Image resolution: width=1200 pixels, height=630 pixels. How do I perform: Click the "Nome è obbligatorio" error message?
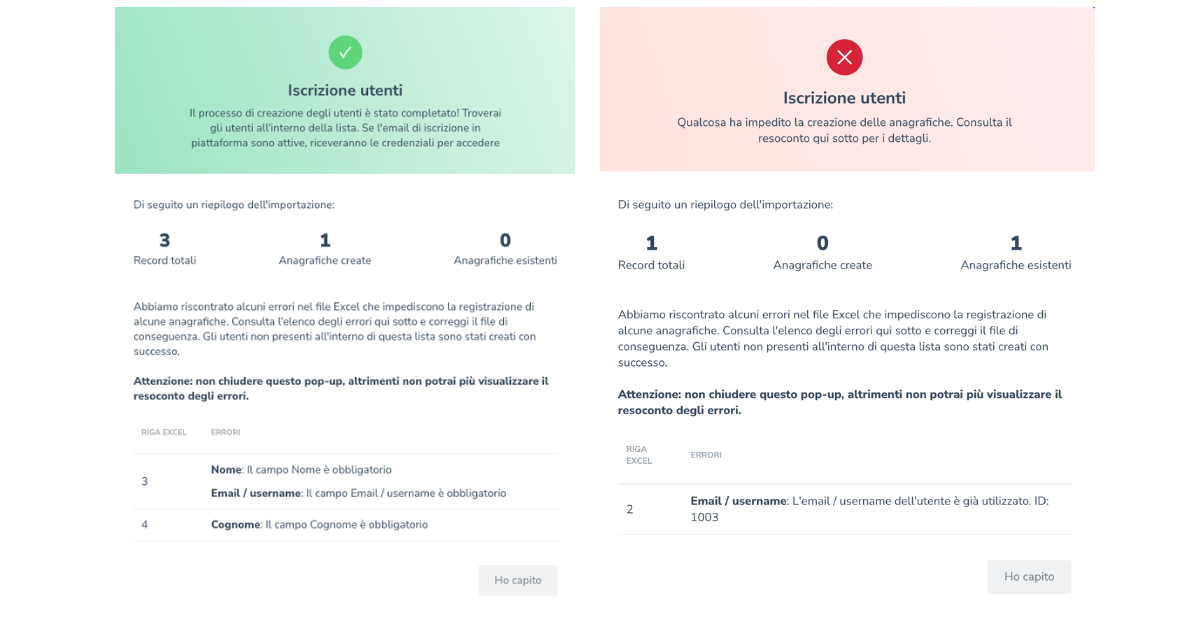(x=301, y=470)
